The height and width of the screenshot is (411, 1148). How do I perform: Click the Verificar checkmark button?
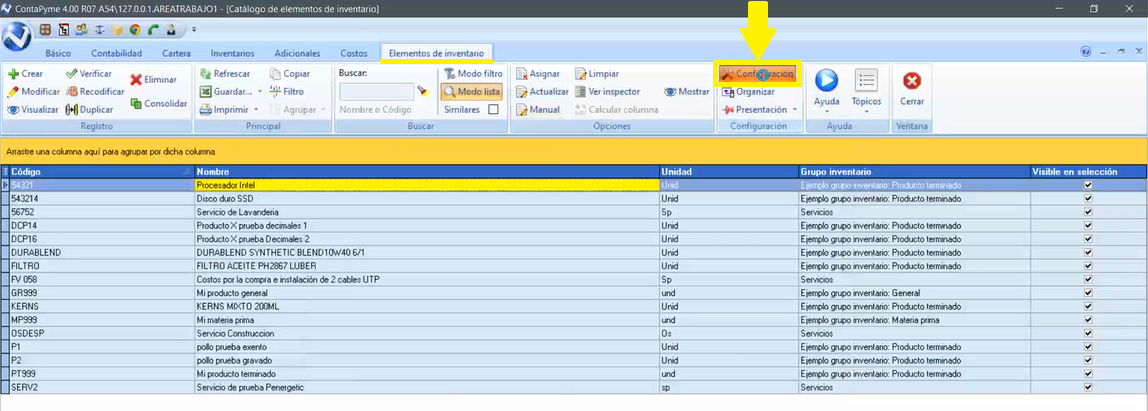coord(89,74)
